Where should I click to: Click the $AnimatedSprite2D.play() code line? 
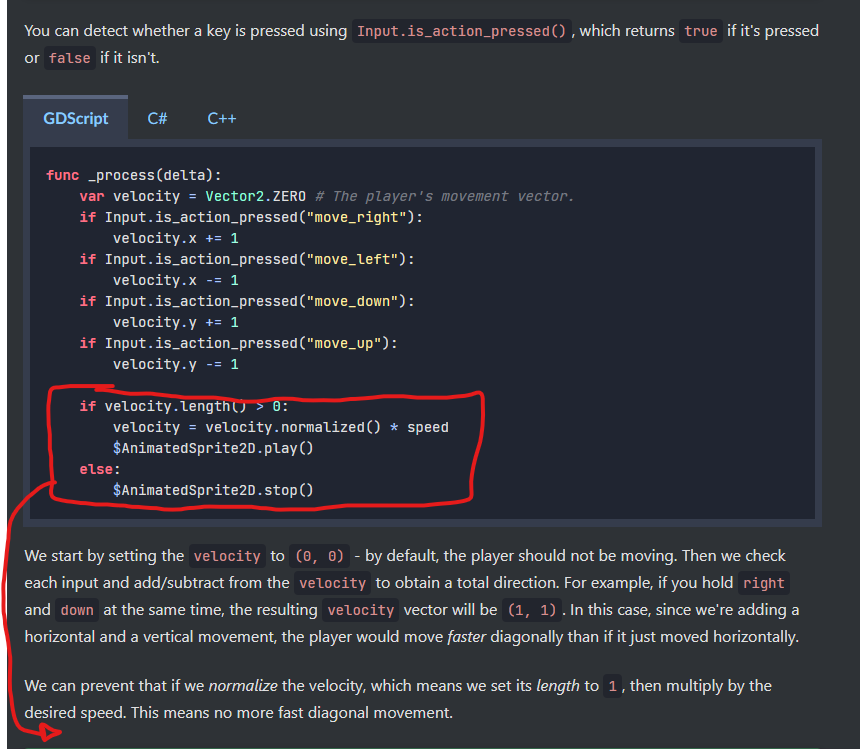[213, 447]
